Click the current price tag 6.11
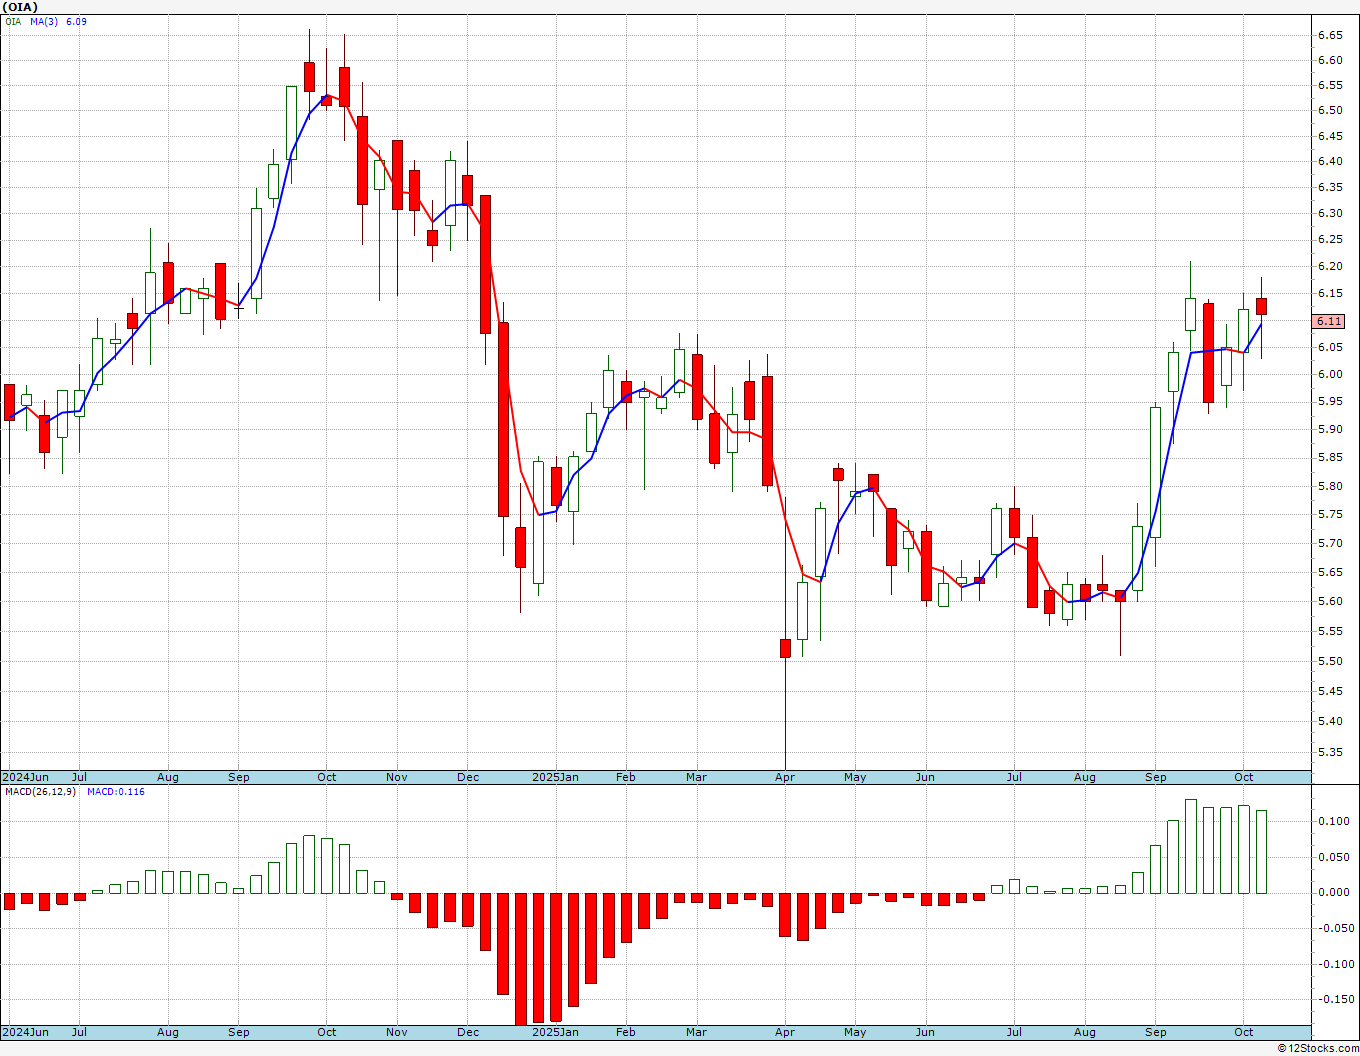The width and height of the screenshot is (1360, 1056). [x=1329, y=321]
